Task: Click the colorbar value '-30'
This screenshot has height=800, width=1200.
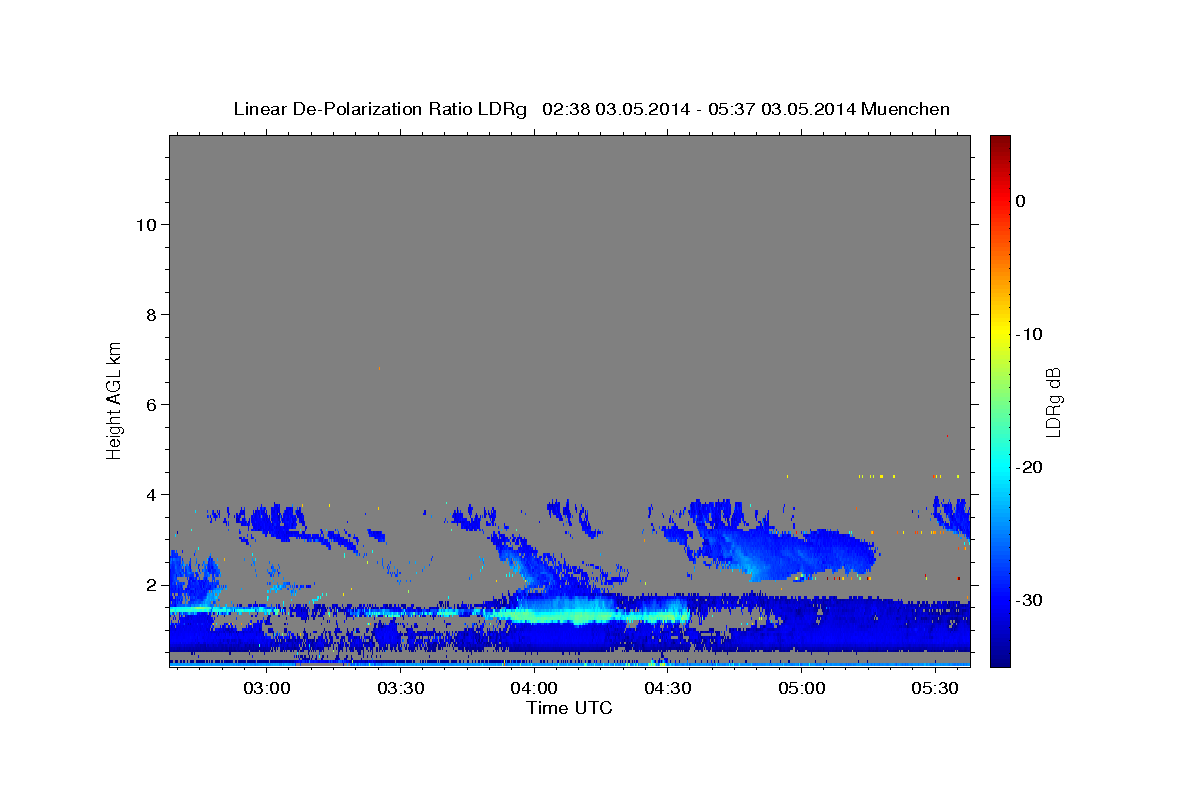Action: click(x=1029, y=600)
